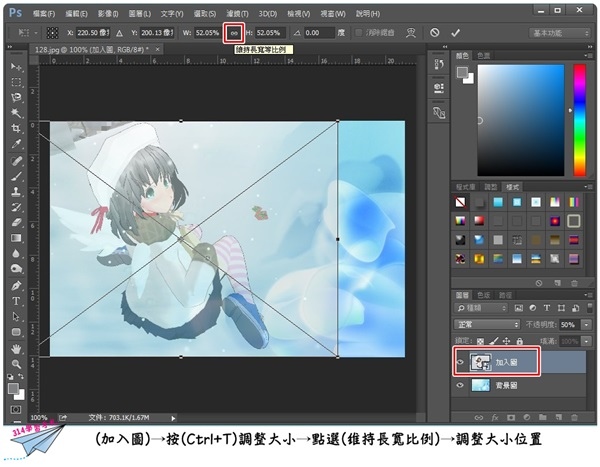This screenshot has width=600, height=467.
Task: Select the History Brush tool
Action: click(x=16, y=207)
